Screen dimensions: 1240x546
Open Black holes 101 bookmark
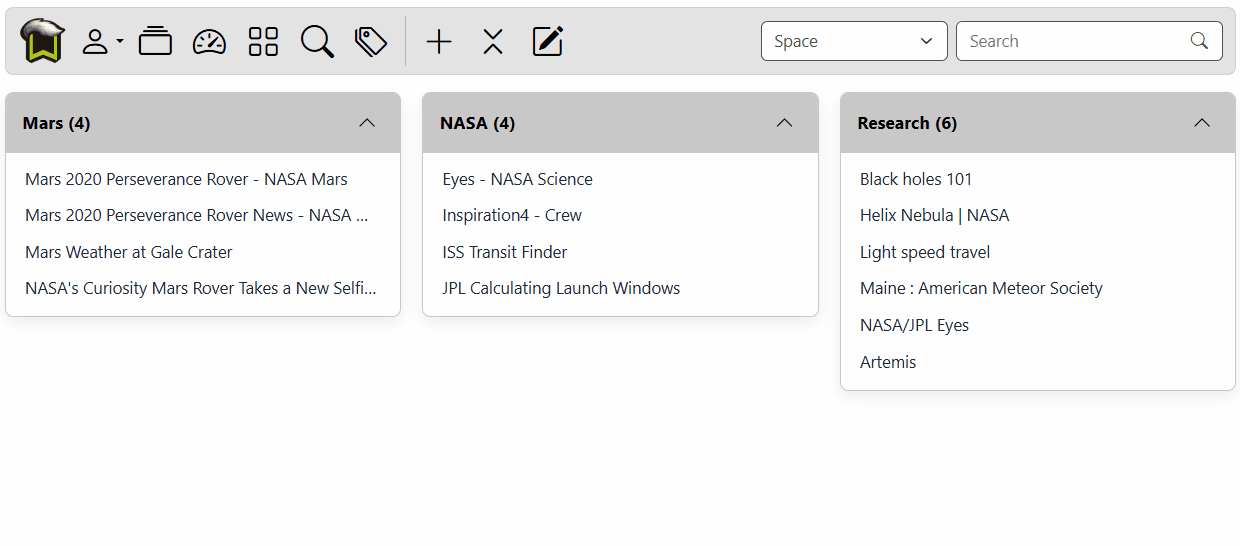(916, 179)
